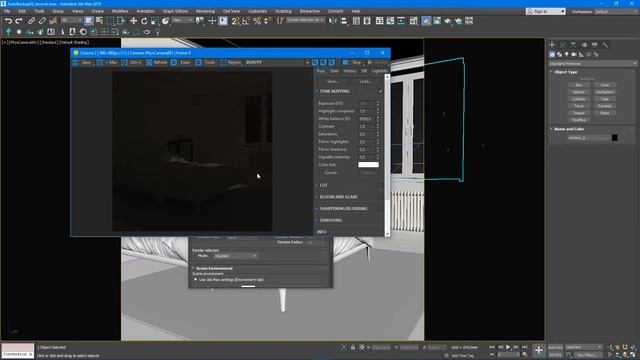Choose the Select Object tool
The image size is (640, 360).
click(x=89, y=21)
